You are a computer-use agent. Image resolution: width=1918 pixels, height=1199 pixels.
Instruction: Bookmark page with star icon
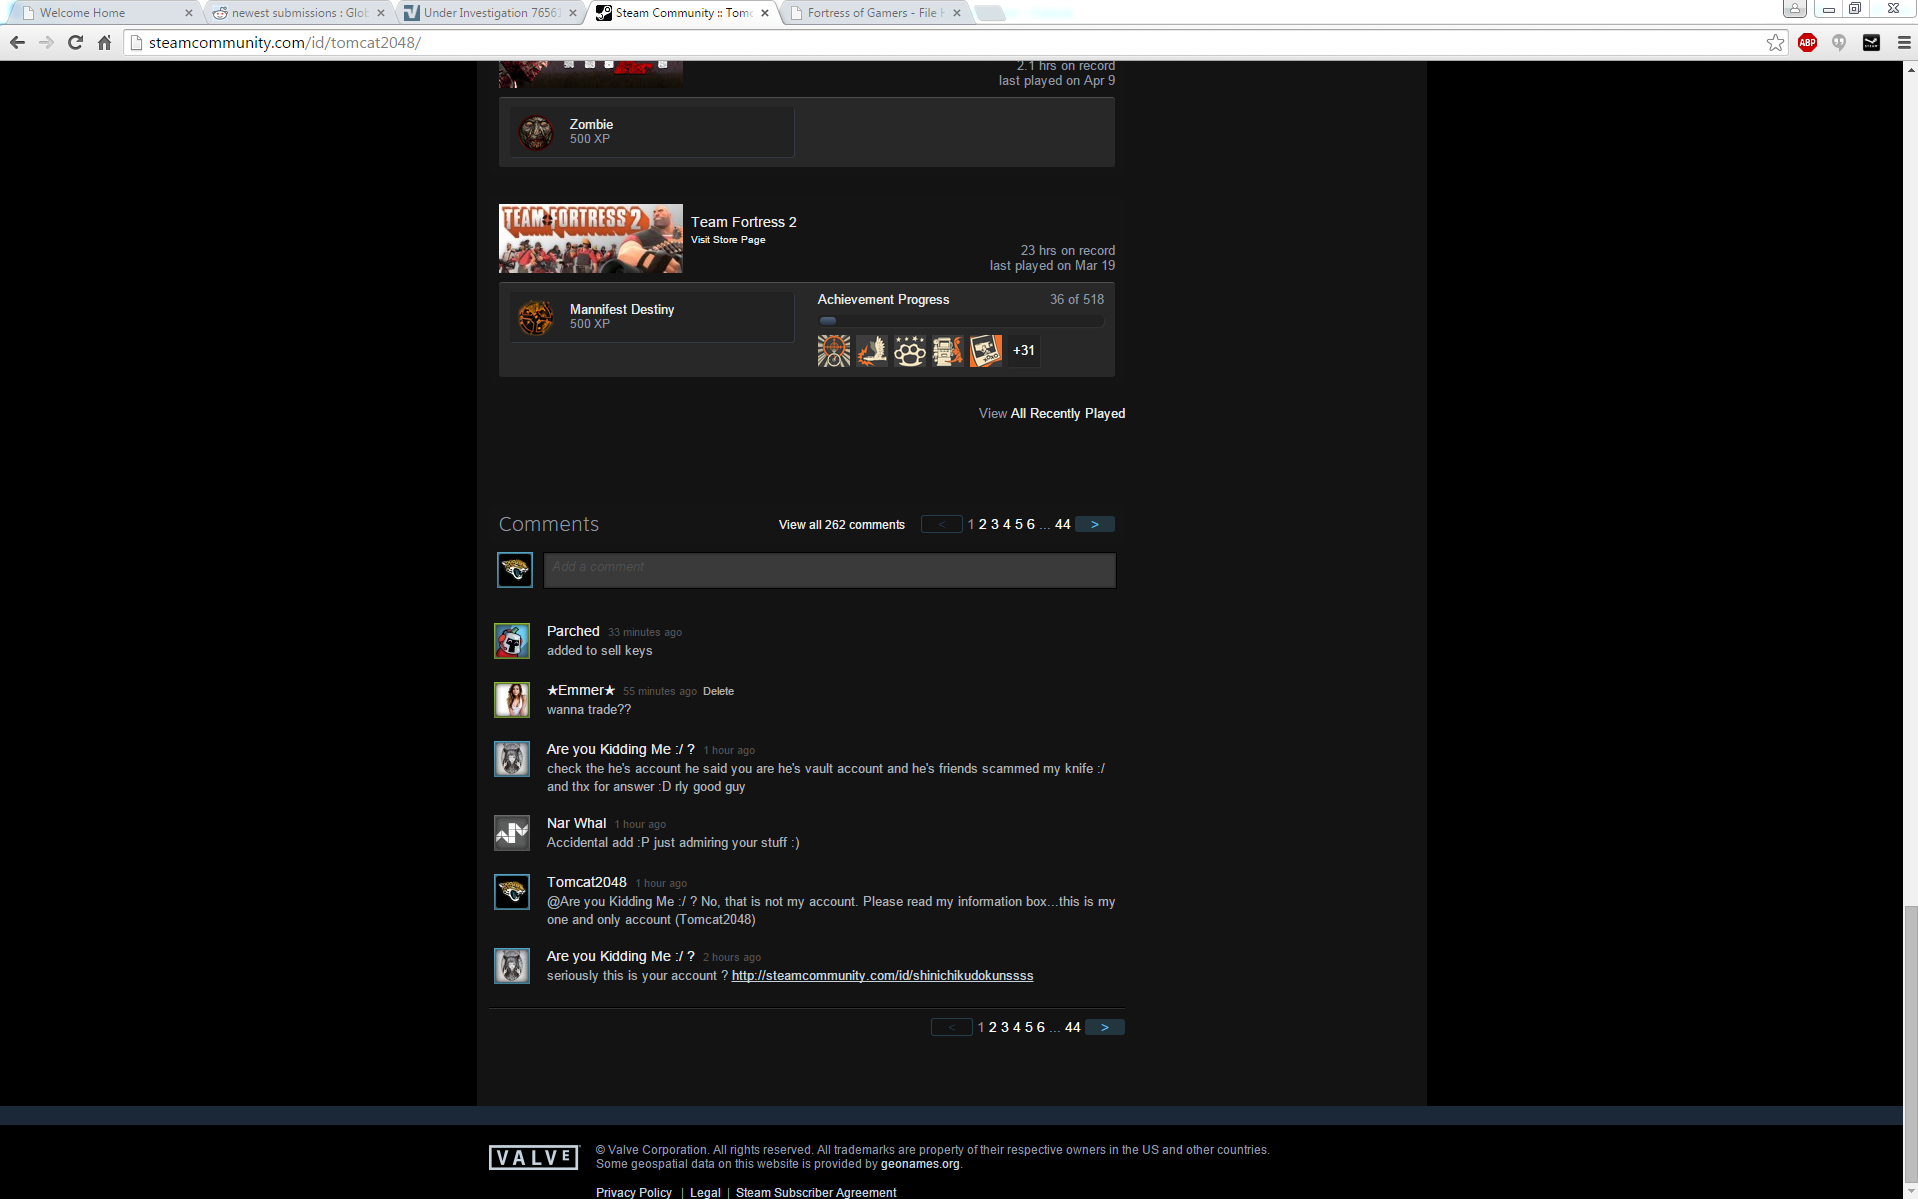tap(1775, 42)
